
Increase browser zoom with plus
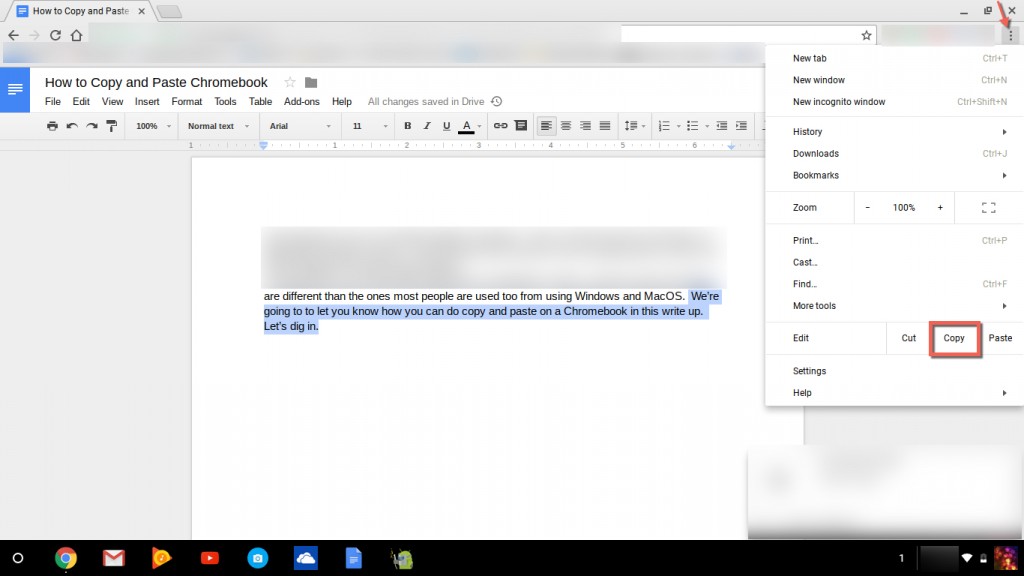pos(940,208)
